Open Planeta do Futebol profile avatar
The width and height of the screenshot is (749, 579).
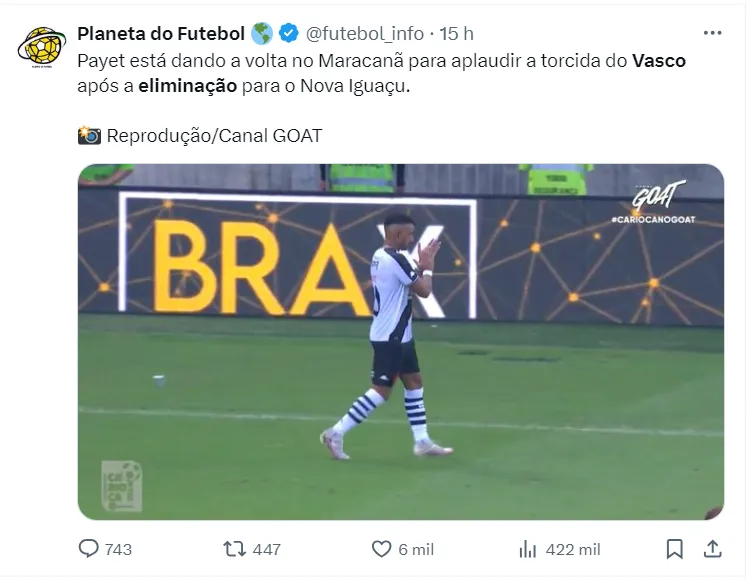[x=42, y=47]
